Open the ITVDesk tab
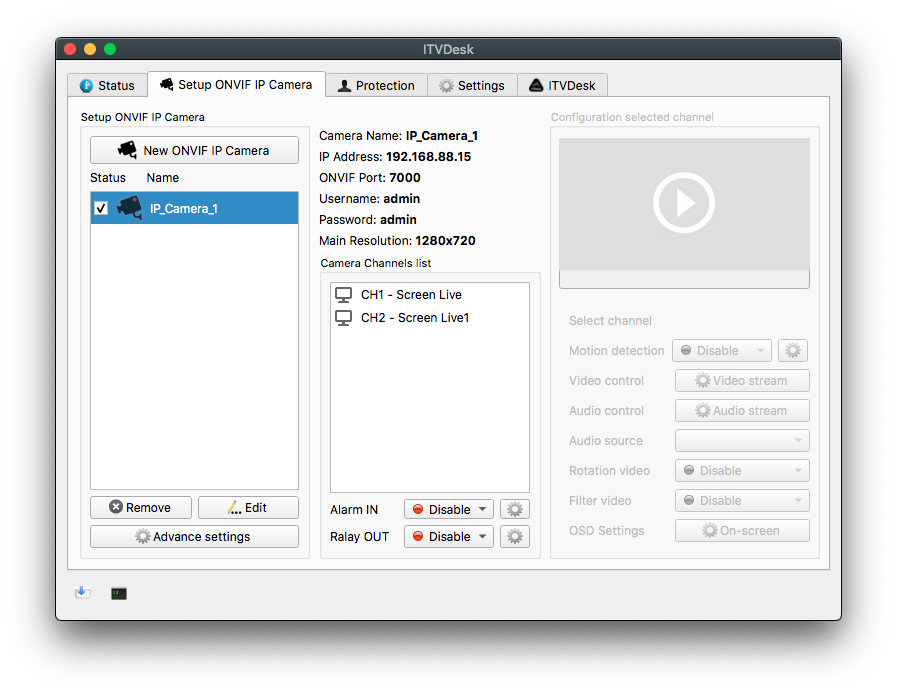Viewport: 897px width, 694px height. [562, 85]
